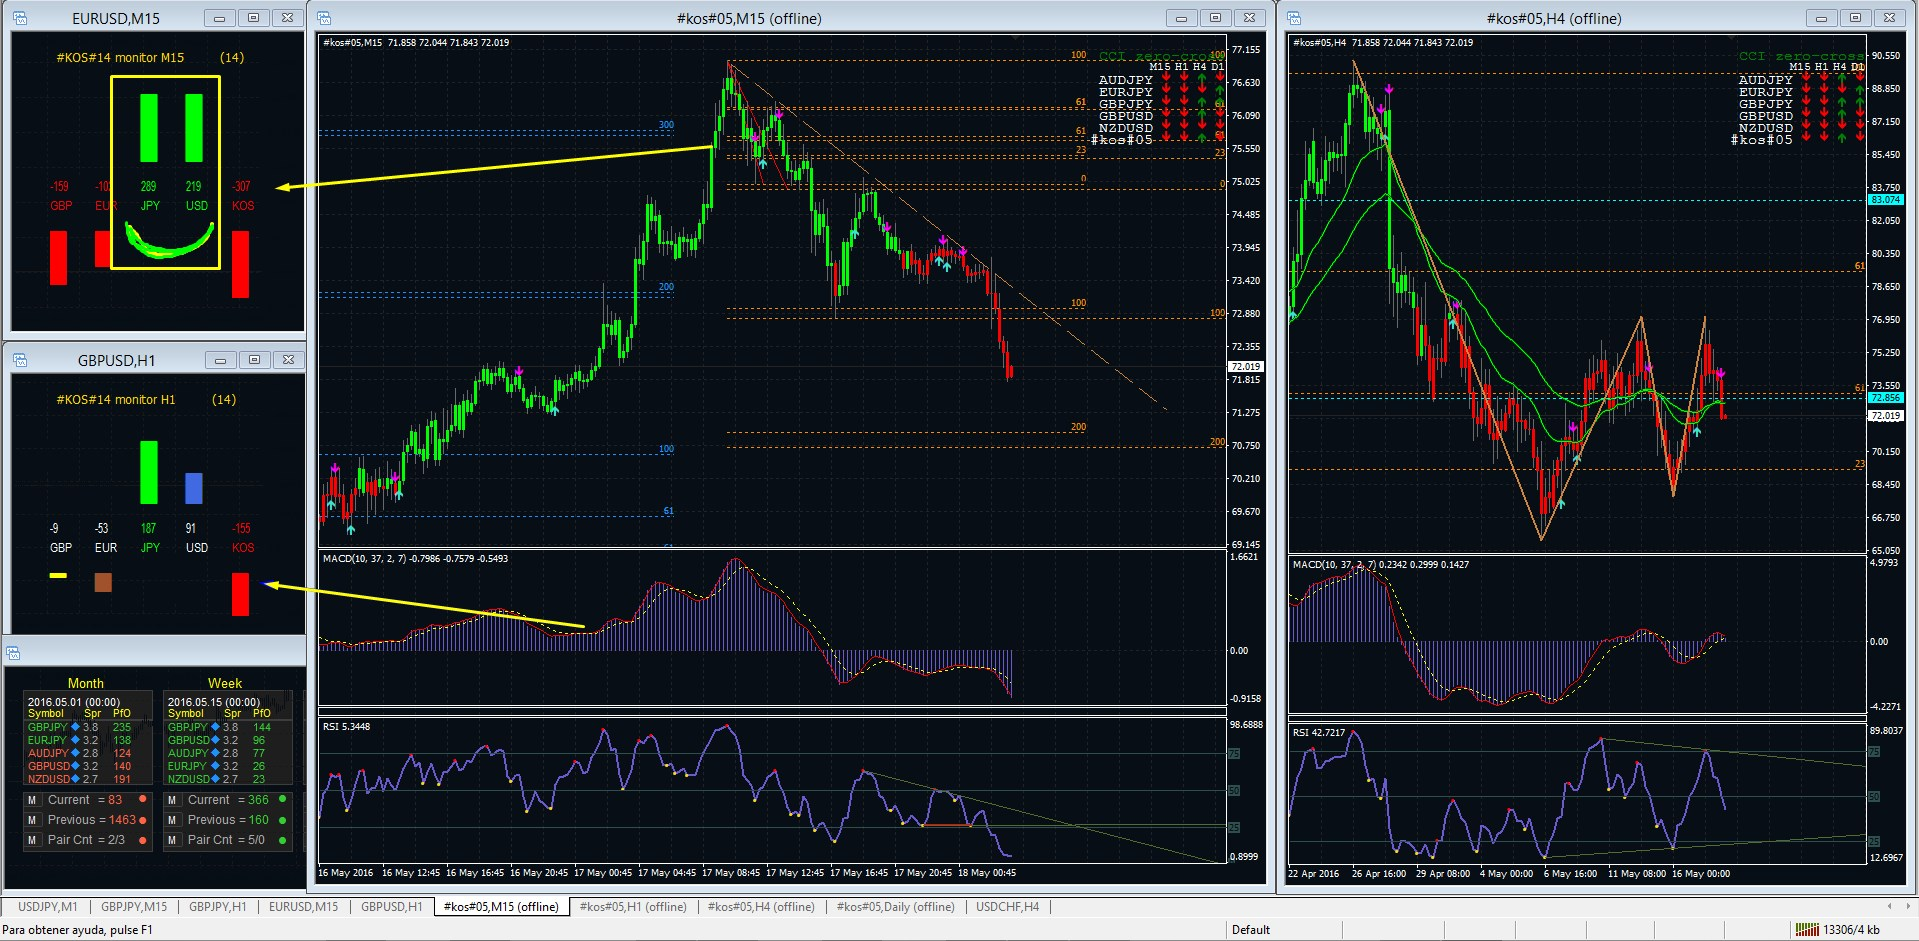Click blue diamond beside AUDJPY in Month table
This screenshot has height=941, width=1919.
point(75,753)
